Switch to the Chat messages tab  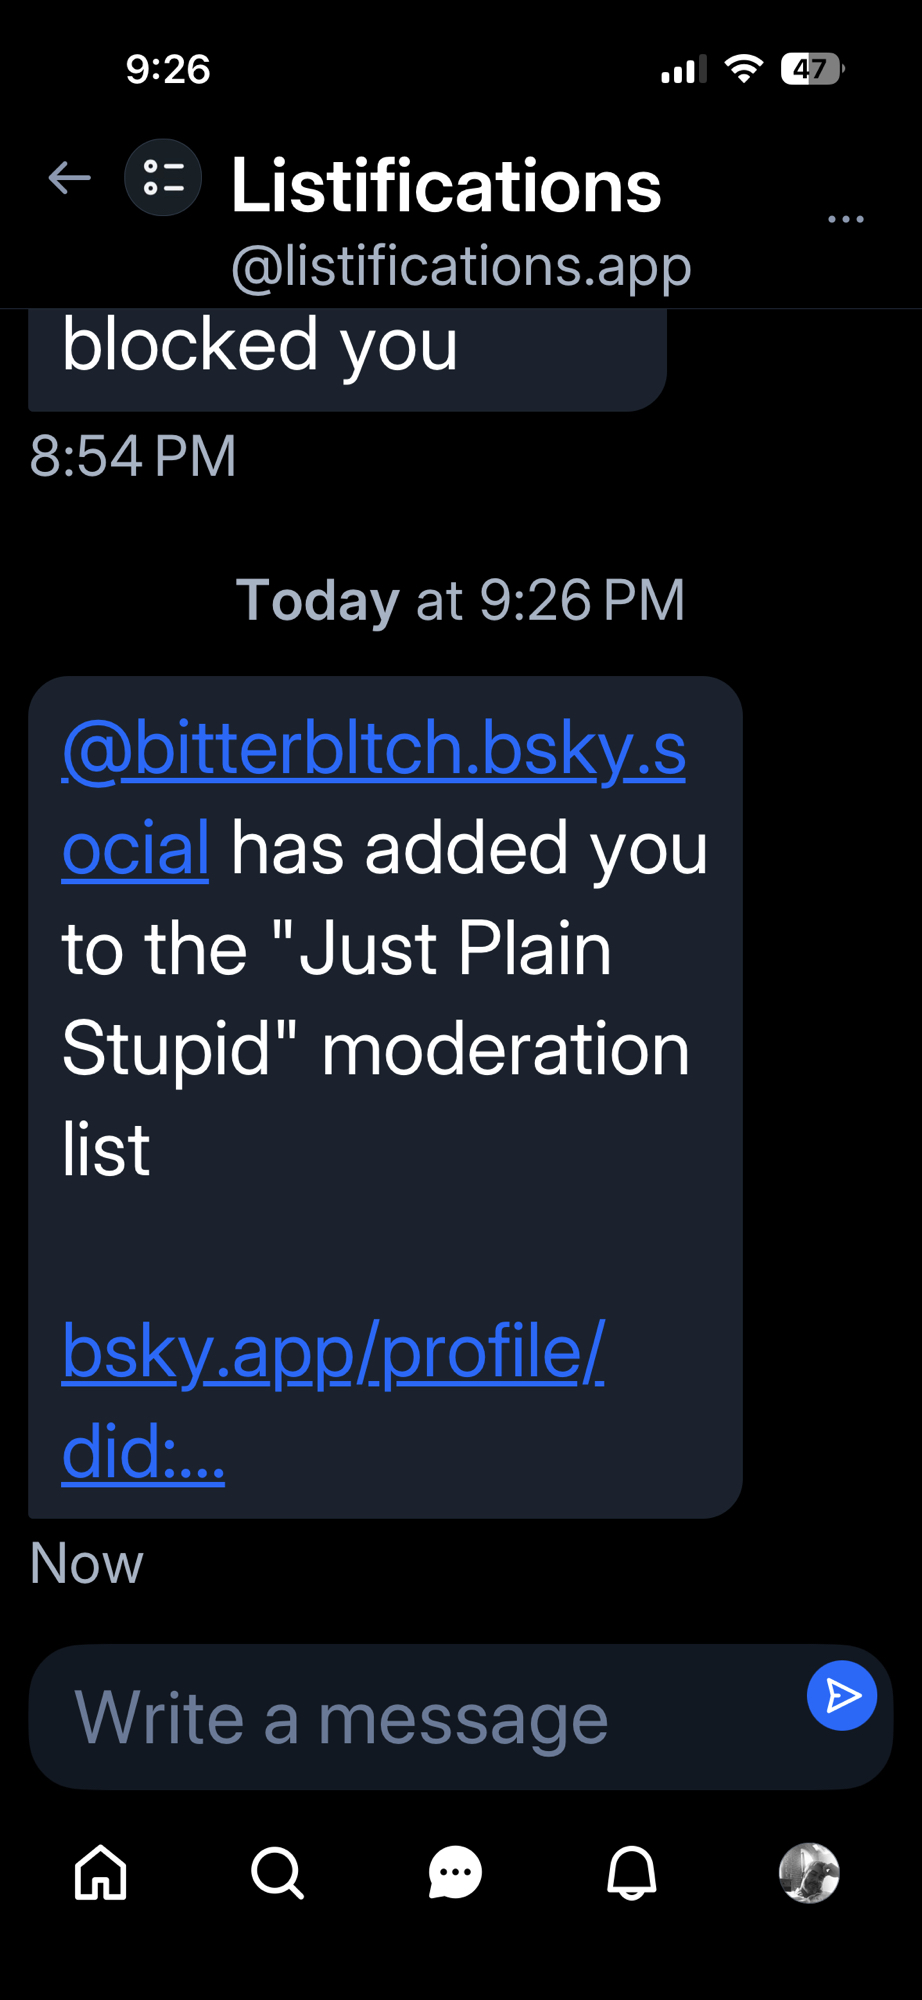(455, 1872)
